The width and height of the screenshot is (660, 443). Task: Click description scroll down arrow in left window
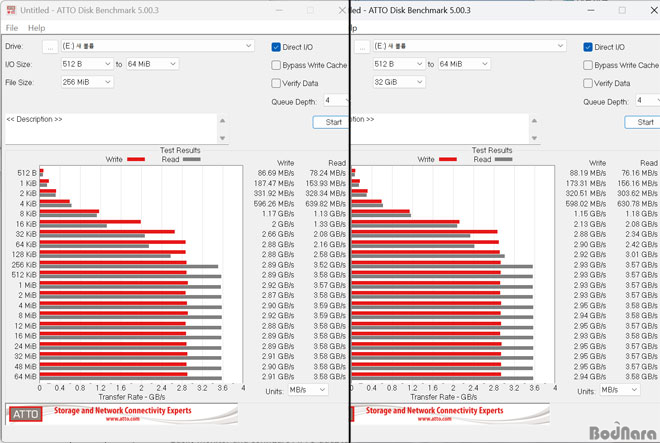tap(223, 138)
